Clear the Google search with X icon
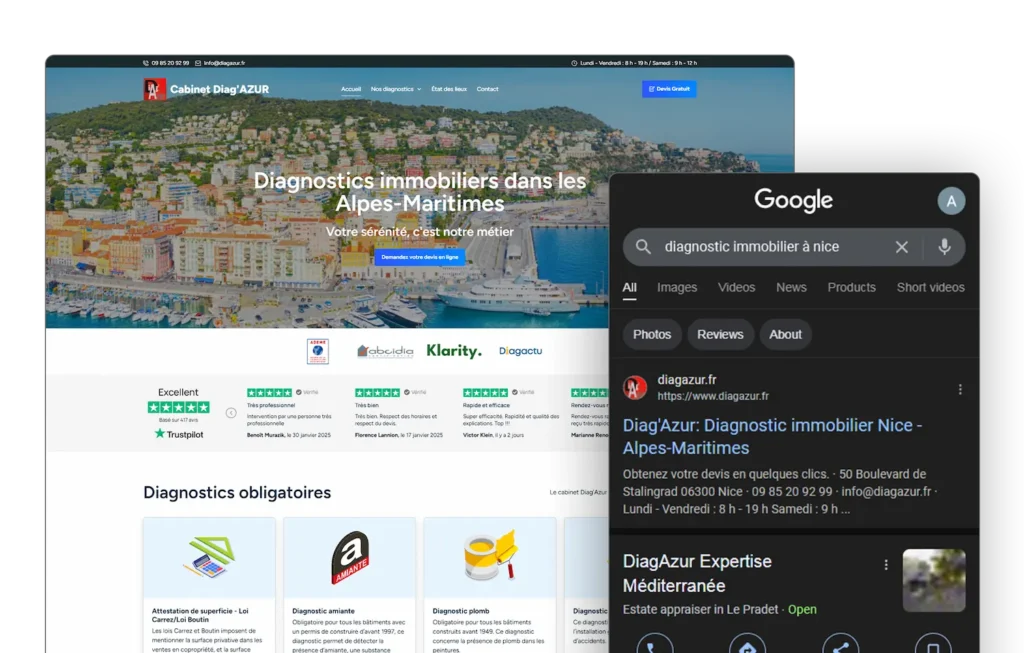Image resolution: width=1024 pixels, height=653 pixels. click(x=901, y=247)
